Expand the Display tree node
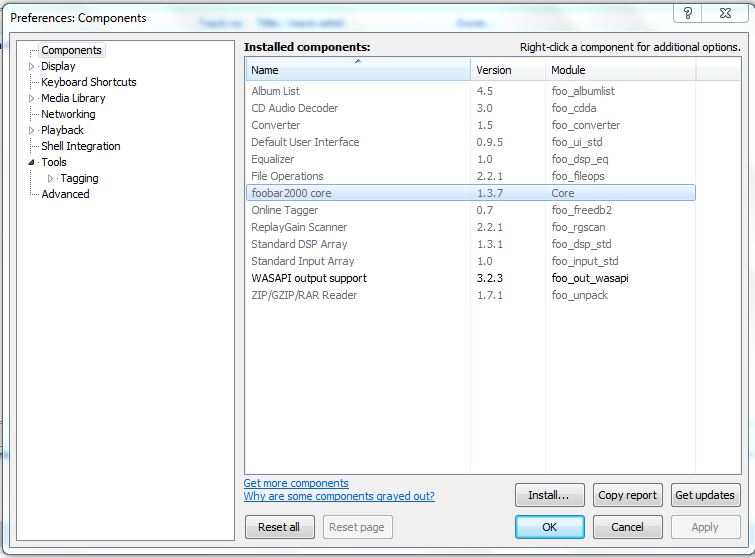The width and height of the screenshot is (755, 558). (31, 66)
